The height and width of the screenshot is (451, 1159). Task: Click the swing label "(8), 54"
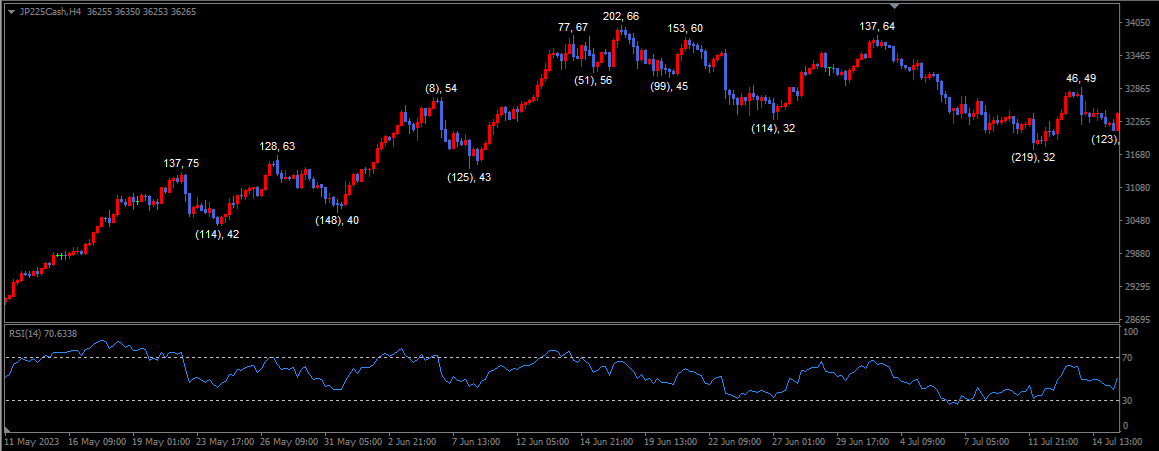(x=441, y=89)
